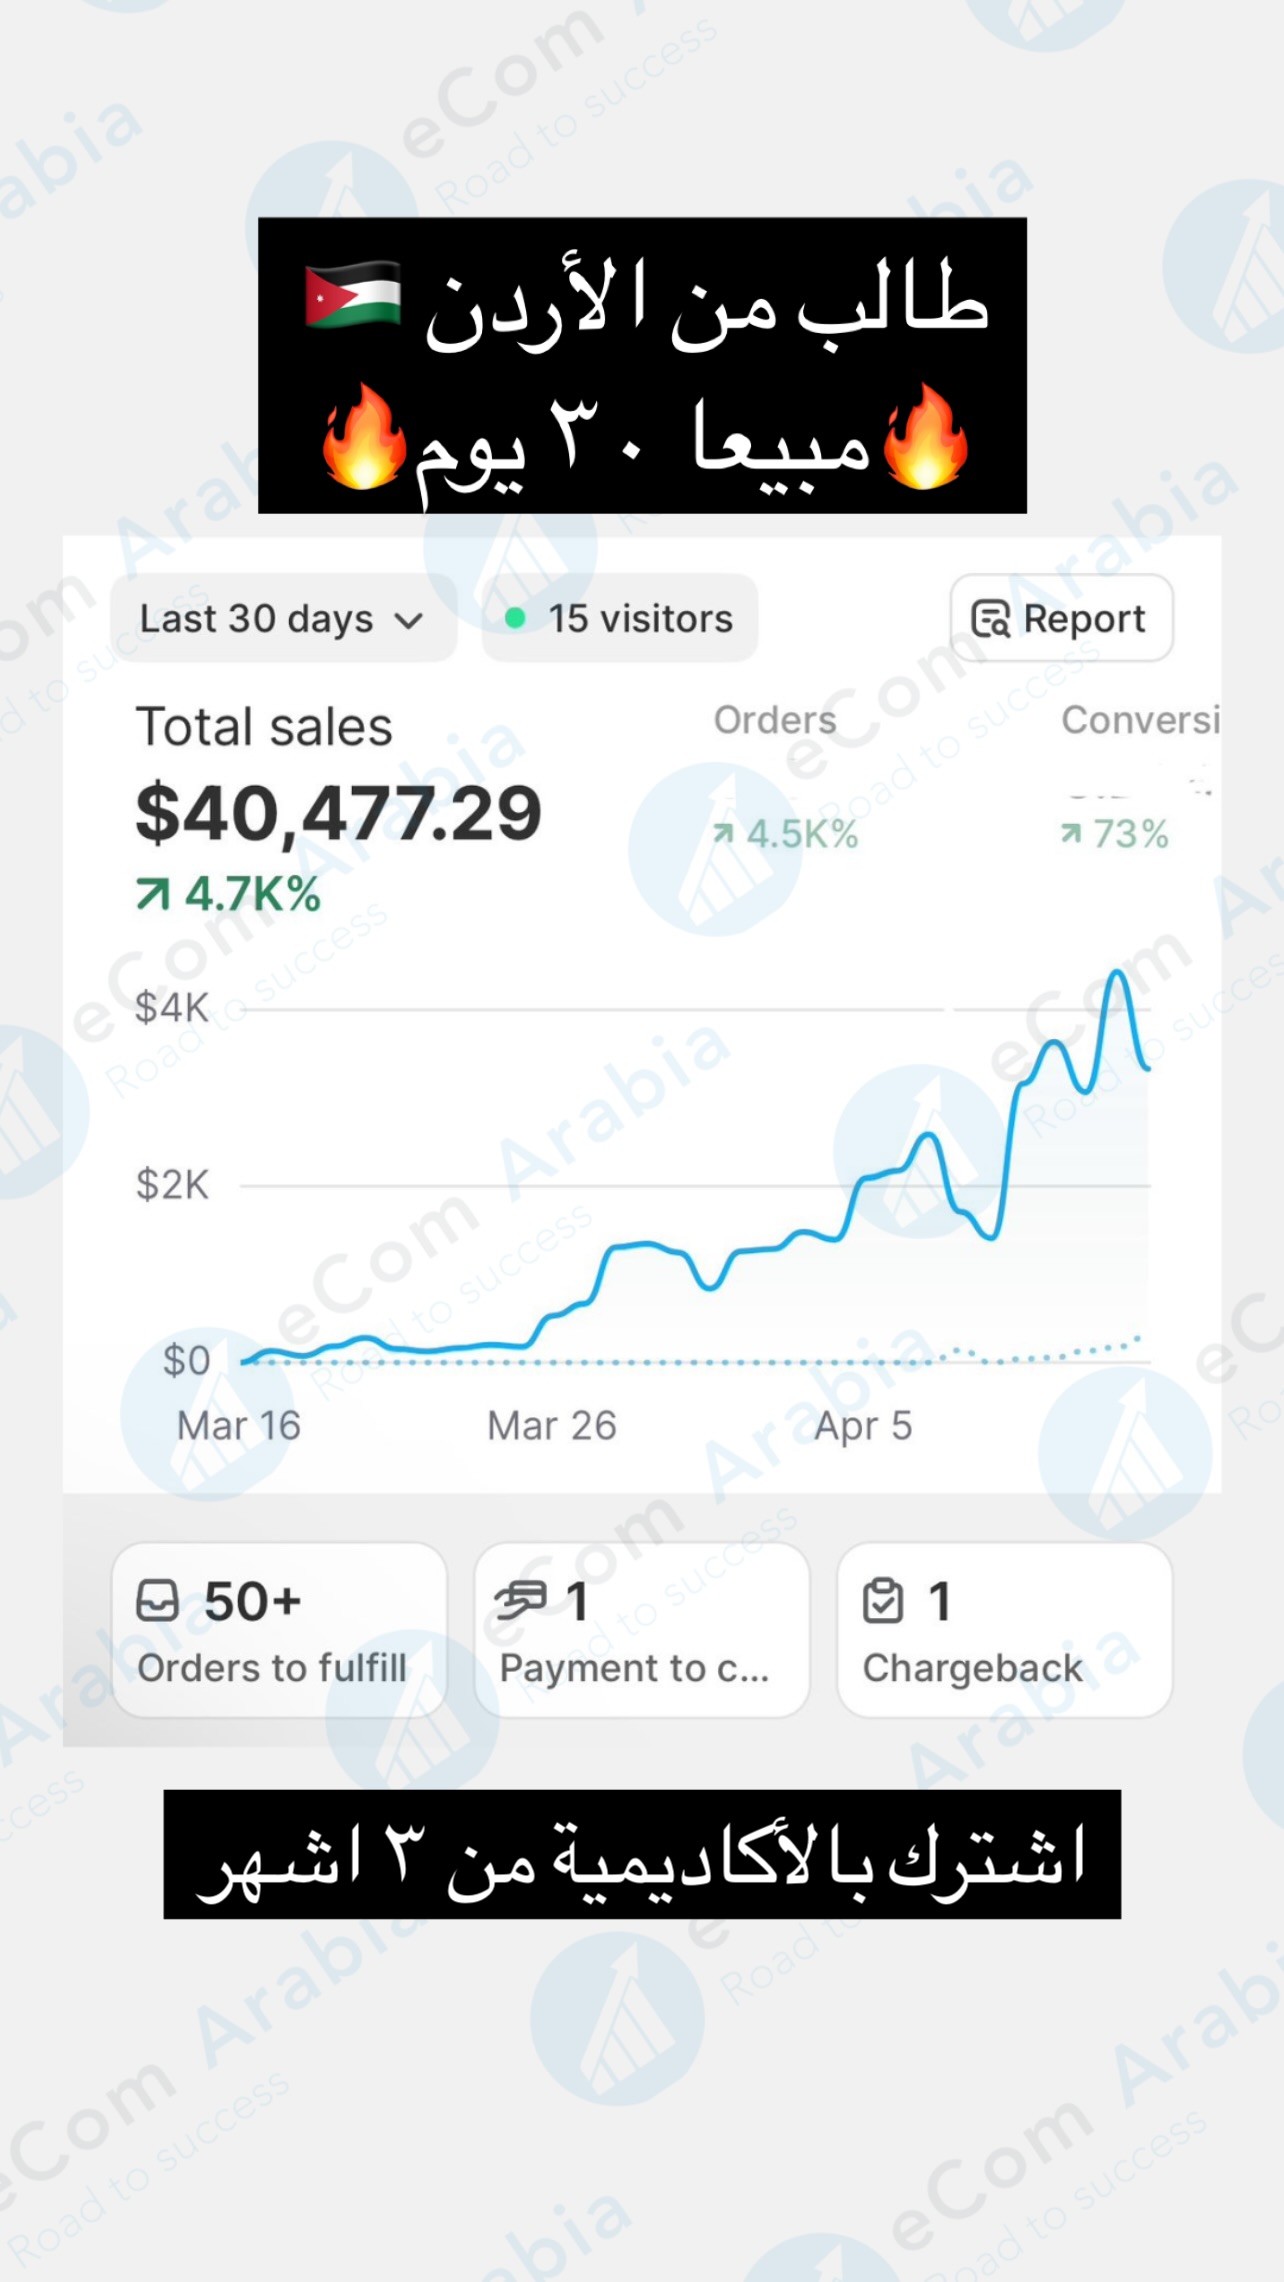The height and width of the screenshot is (2282, 1284).
Task: Click the highest peak of the sales line
Action: [1118, 973]
